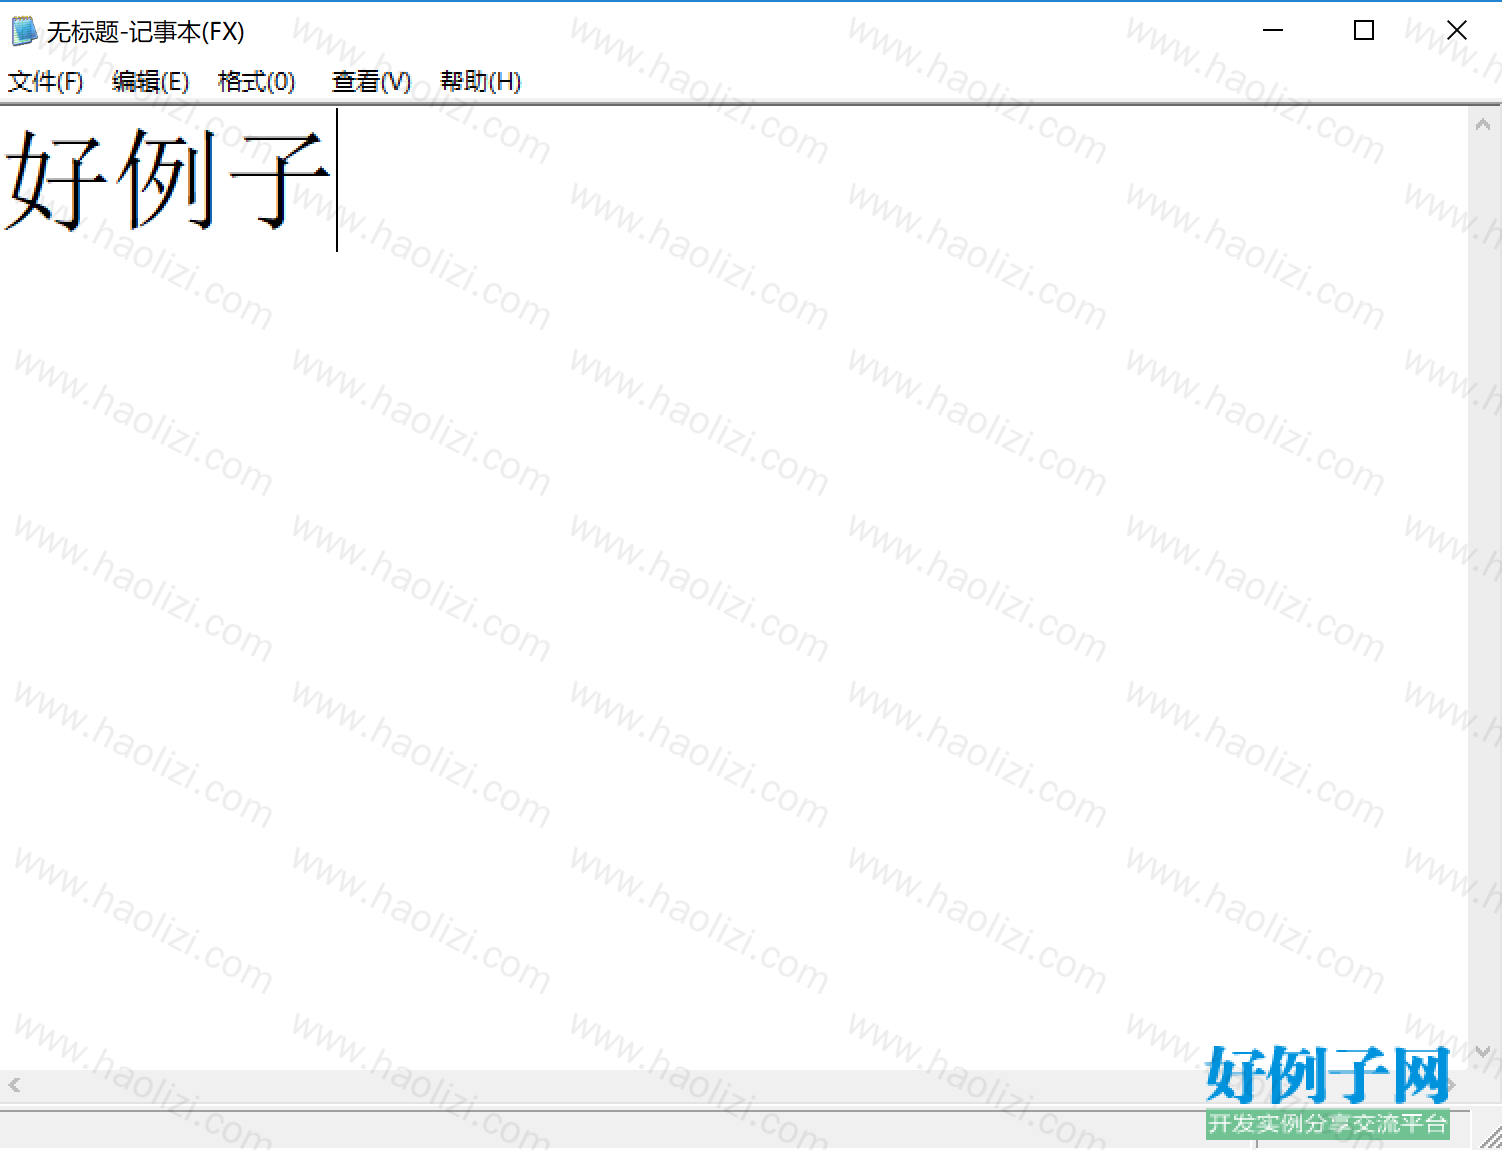The image size is (1502, 1150).
Task: Open the 格式(O) menu
Action: point(256,82)
